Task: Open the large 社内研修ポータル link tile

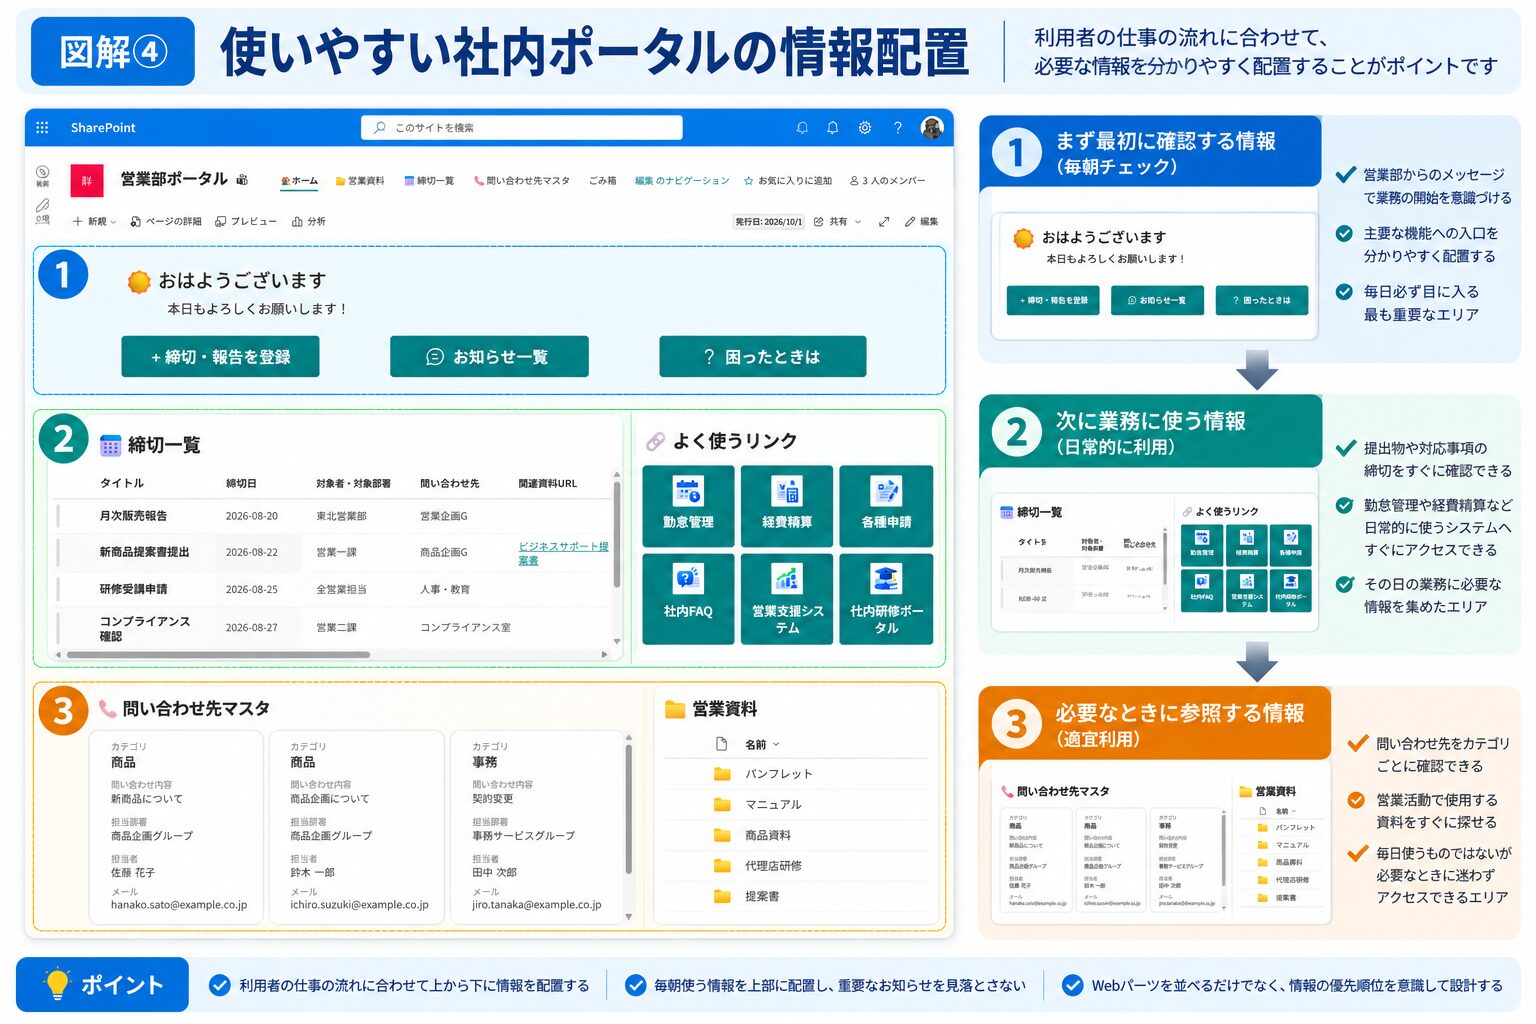Action: 886,599
